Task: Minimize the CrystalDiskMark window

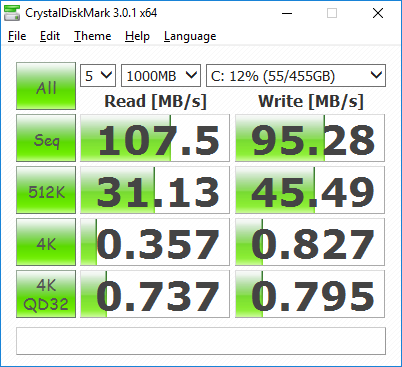Action: (287, 13)
